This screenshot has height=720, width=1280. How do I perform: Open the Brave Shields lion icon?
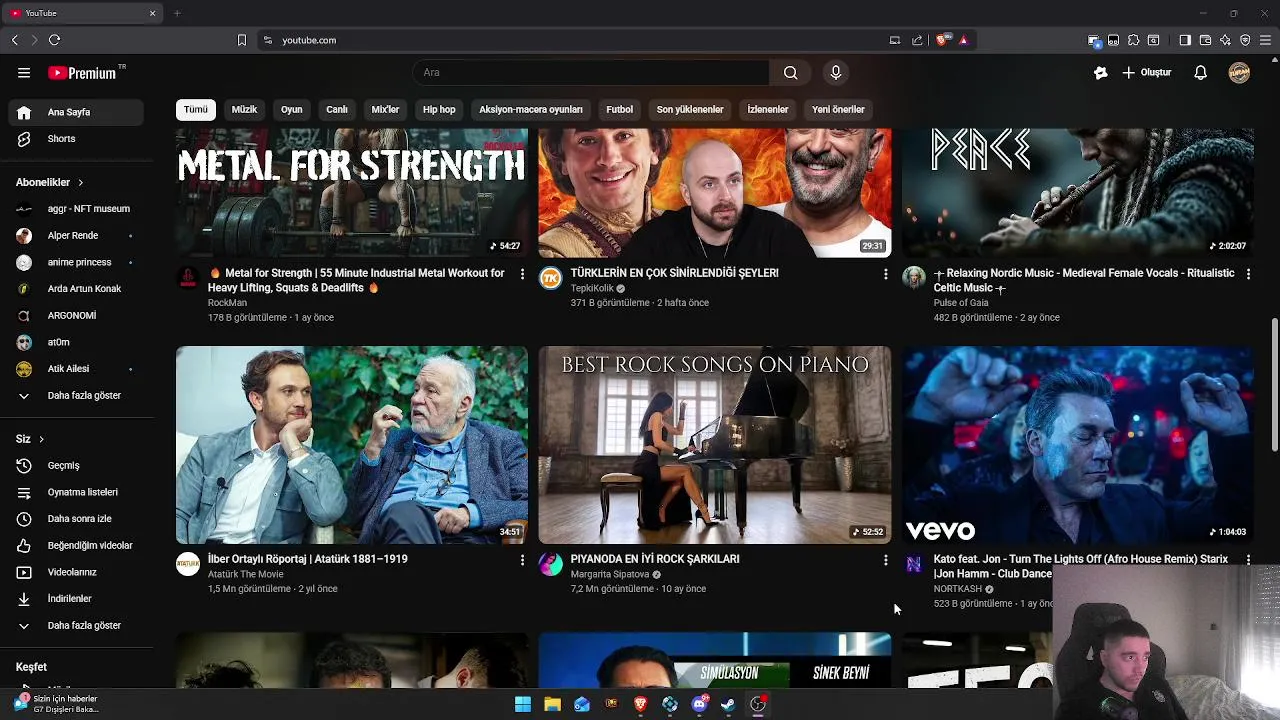(x=942, y=40)
